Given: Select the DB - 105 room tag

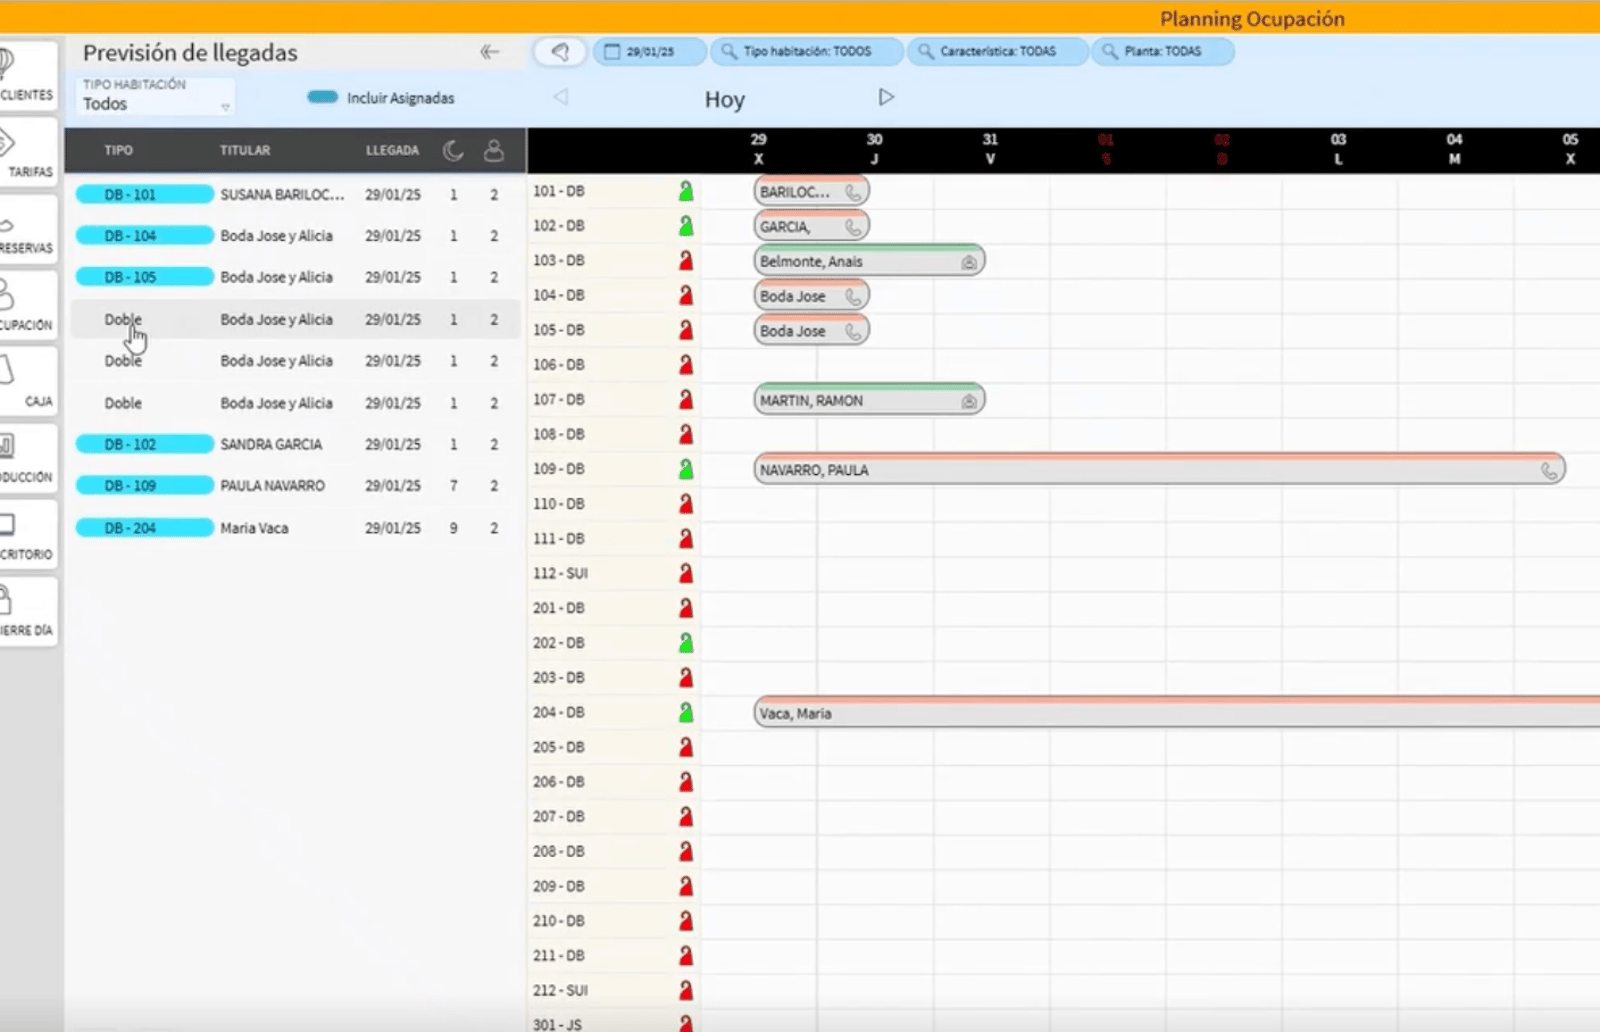Looking at the screenshot, I should (x=145, y=277).
